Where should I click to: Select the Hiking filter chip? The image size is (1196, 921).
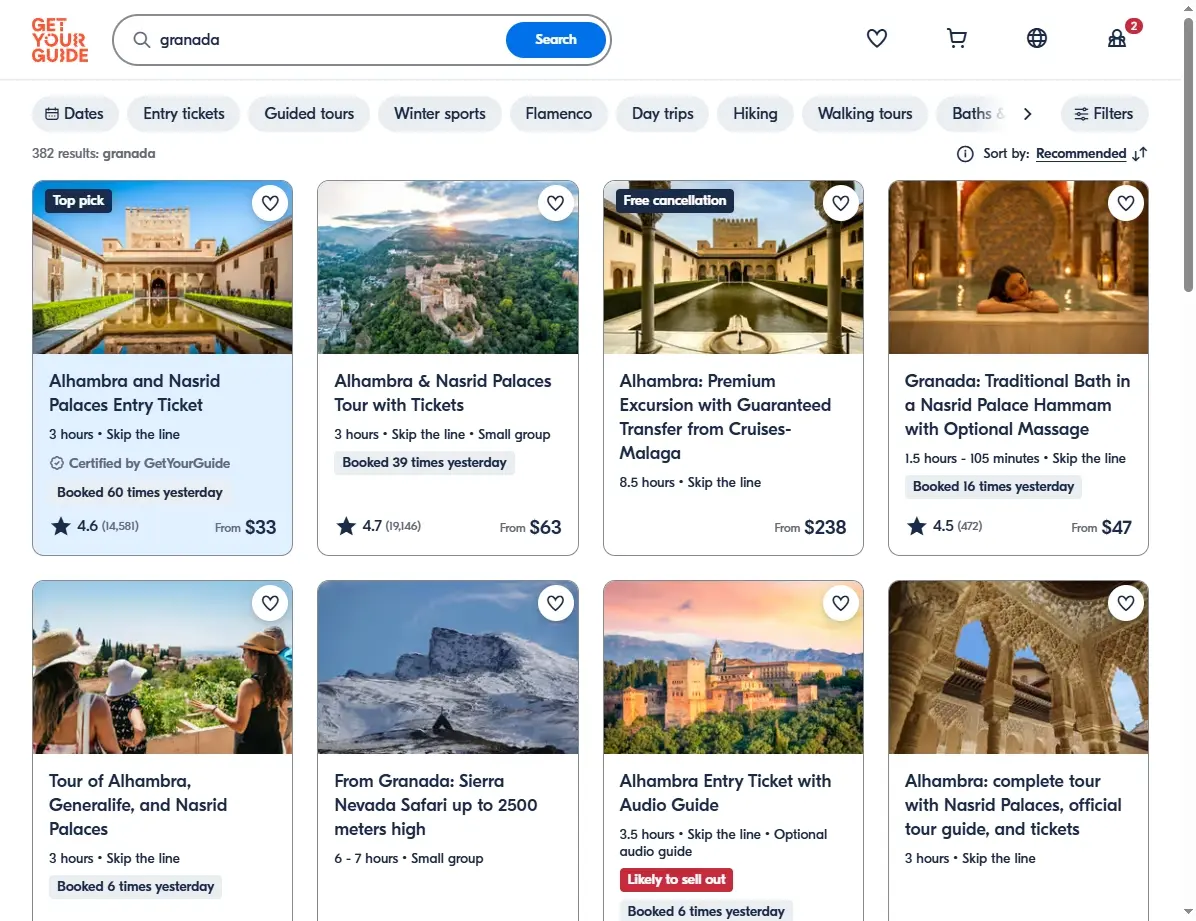[x=755, y=114]
